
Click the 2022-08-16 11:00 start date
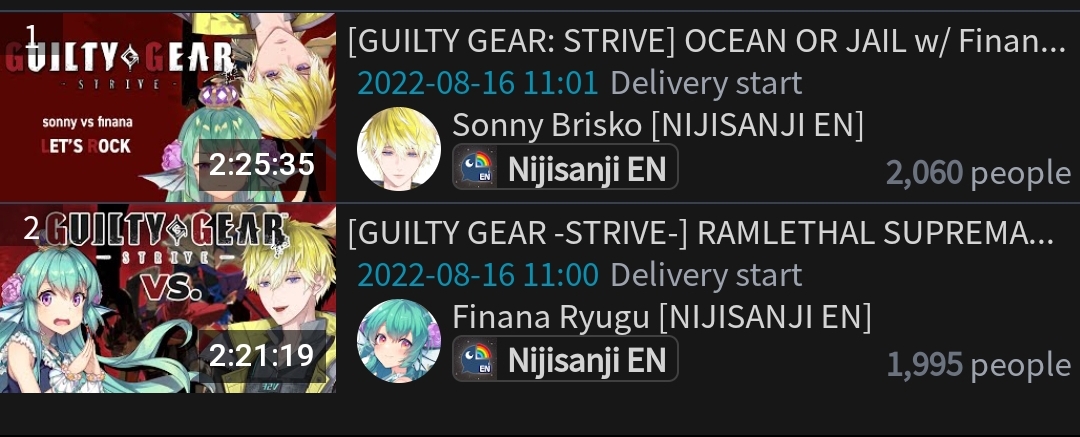tap(478, 276)
